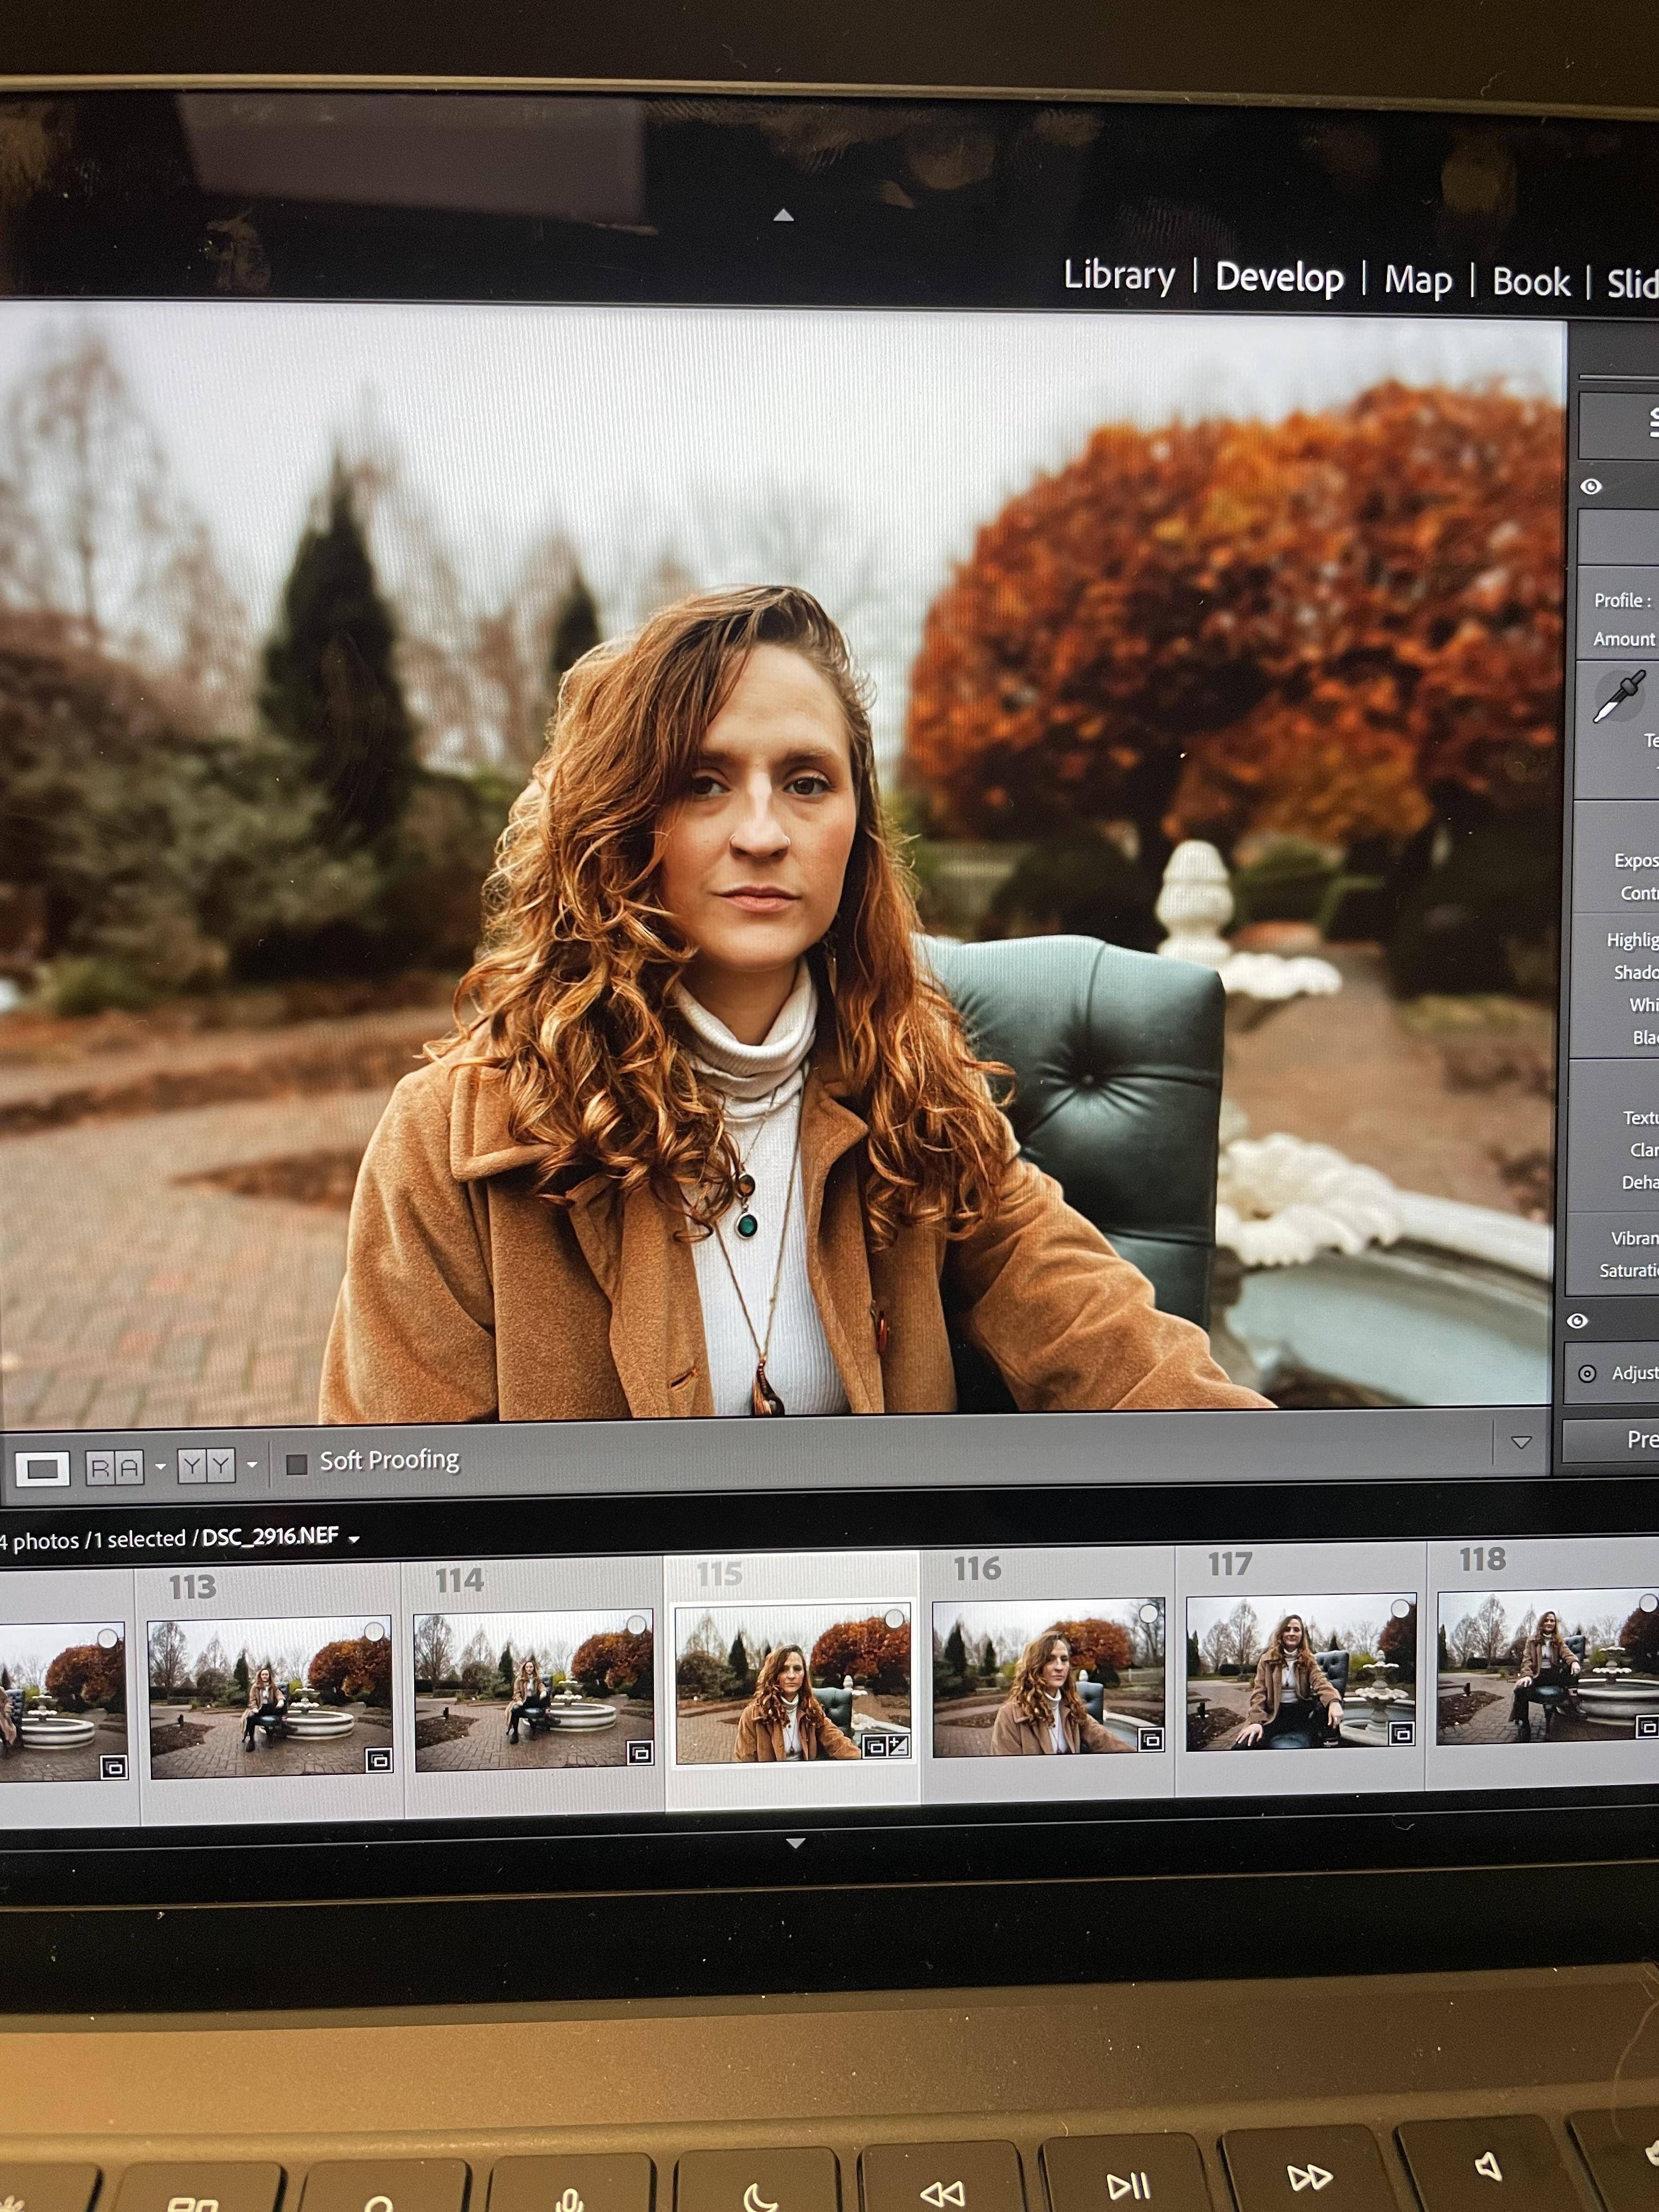Open the toolbar content dropdown triangle
The width and height of the screenshot is (1659, 2212).
pos(1521,1442)
